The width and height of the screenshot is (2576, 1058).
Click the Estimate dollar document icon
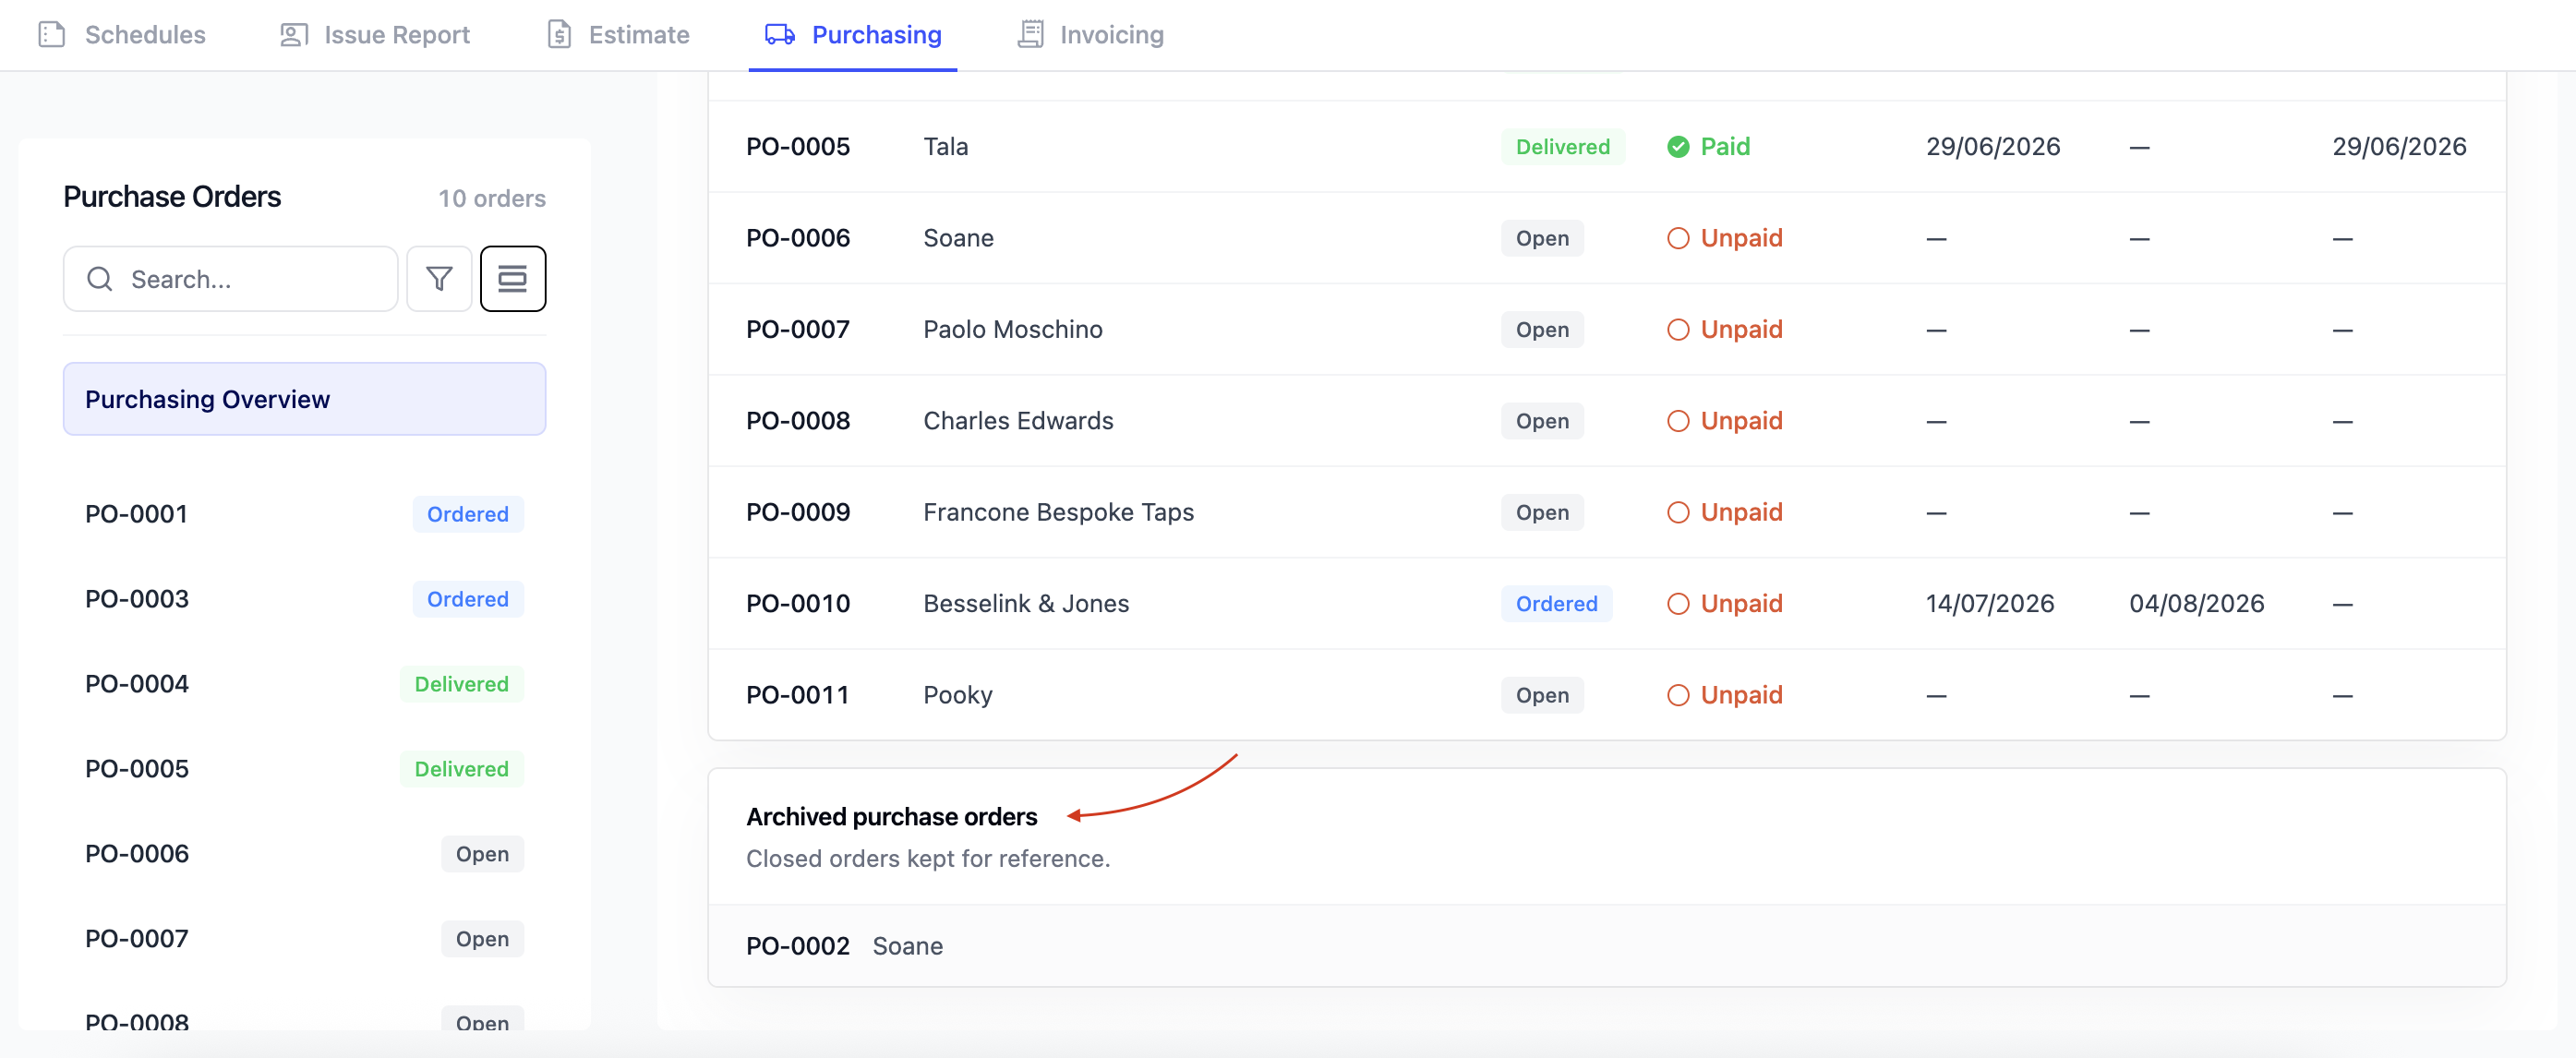coord(560,35)
